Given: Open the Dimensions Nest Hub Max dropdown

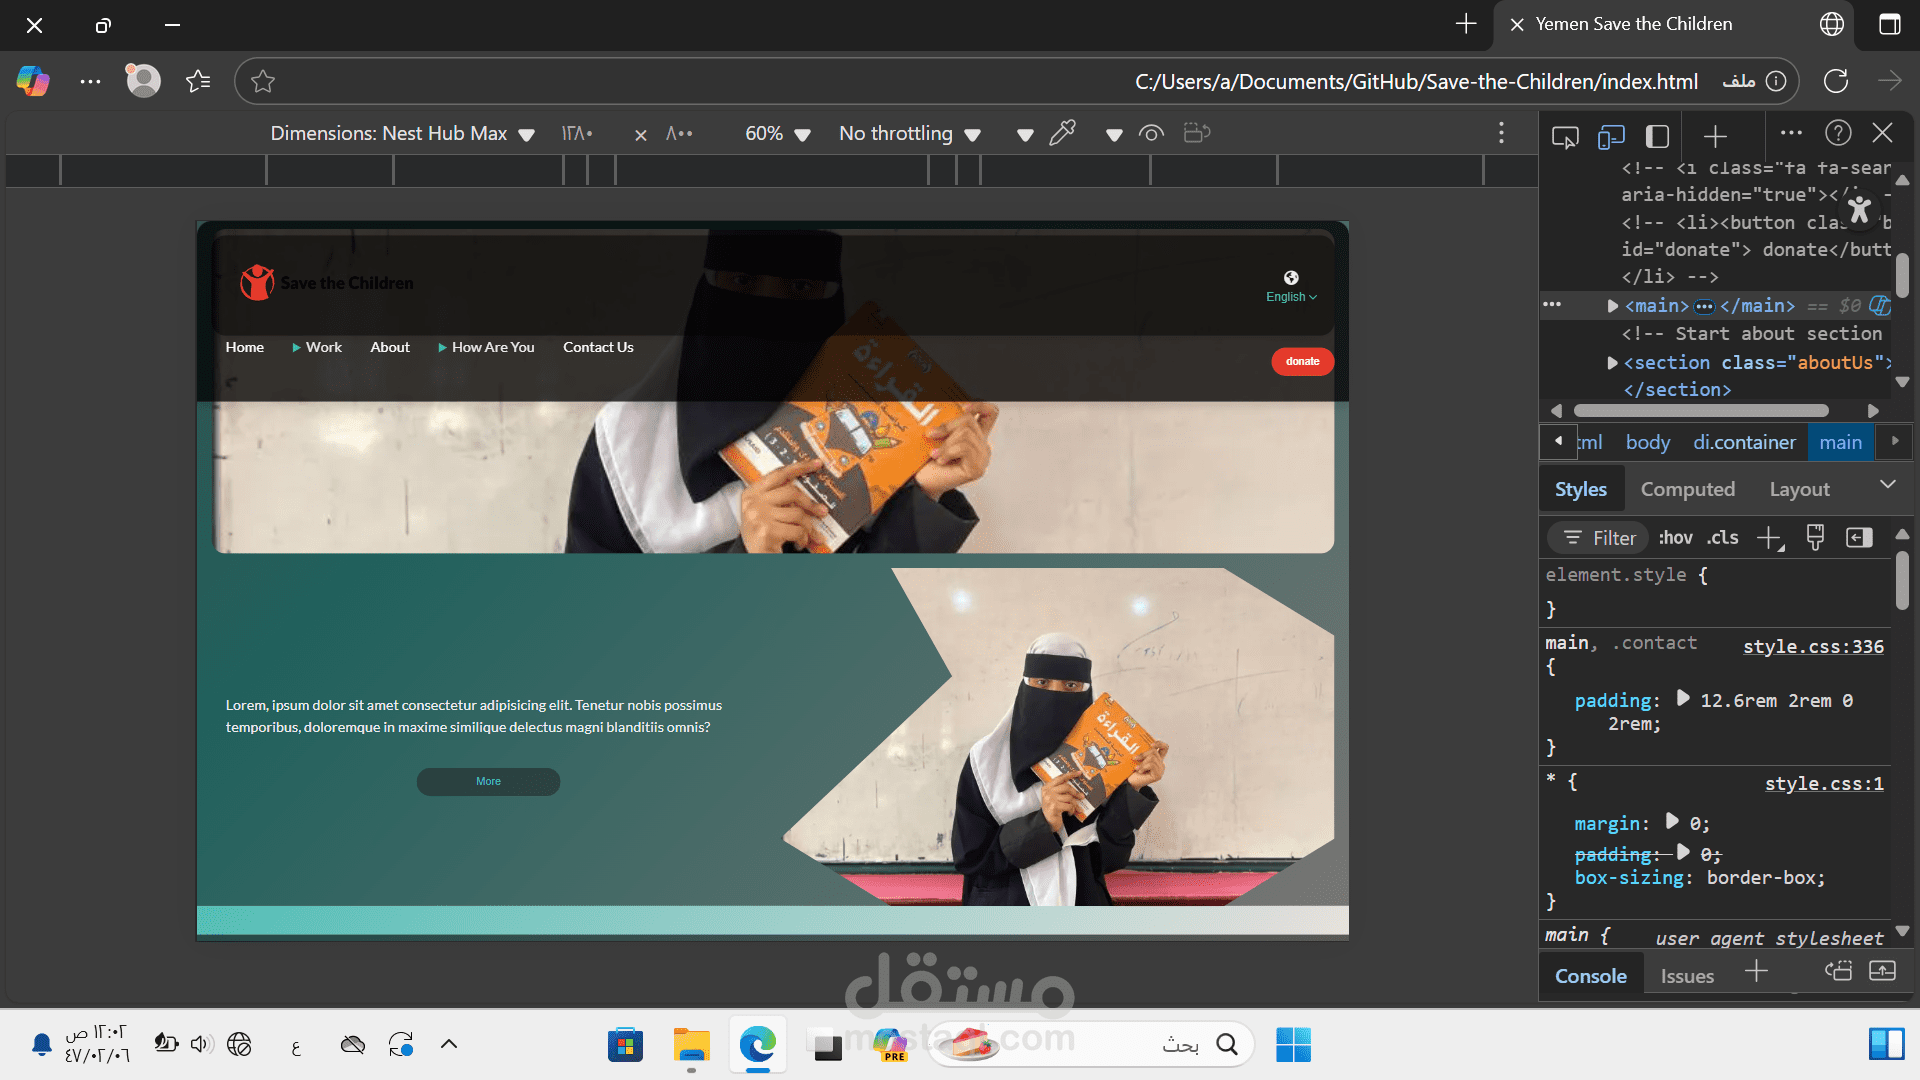Looking at the screenshot, I should (x=402, y=133).
